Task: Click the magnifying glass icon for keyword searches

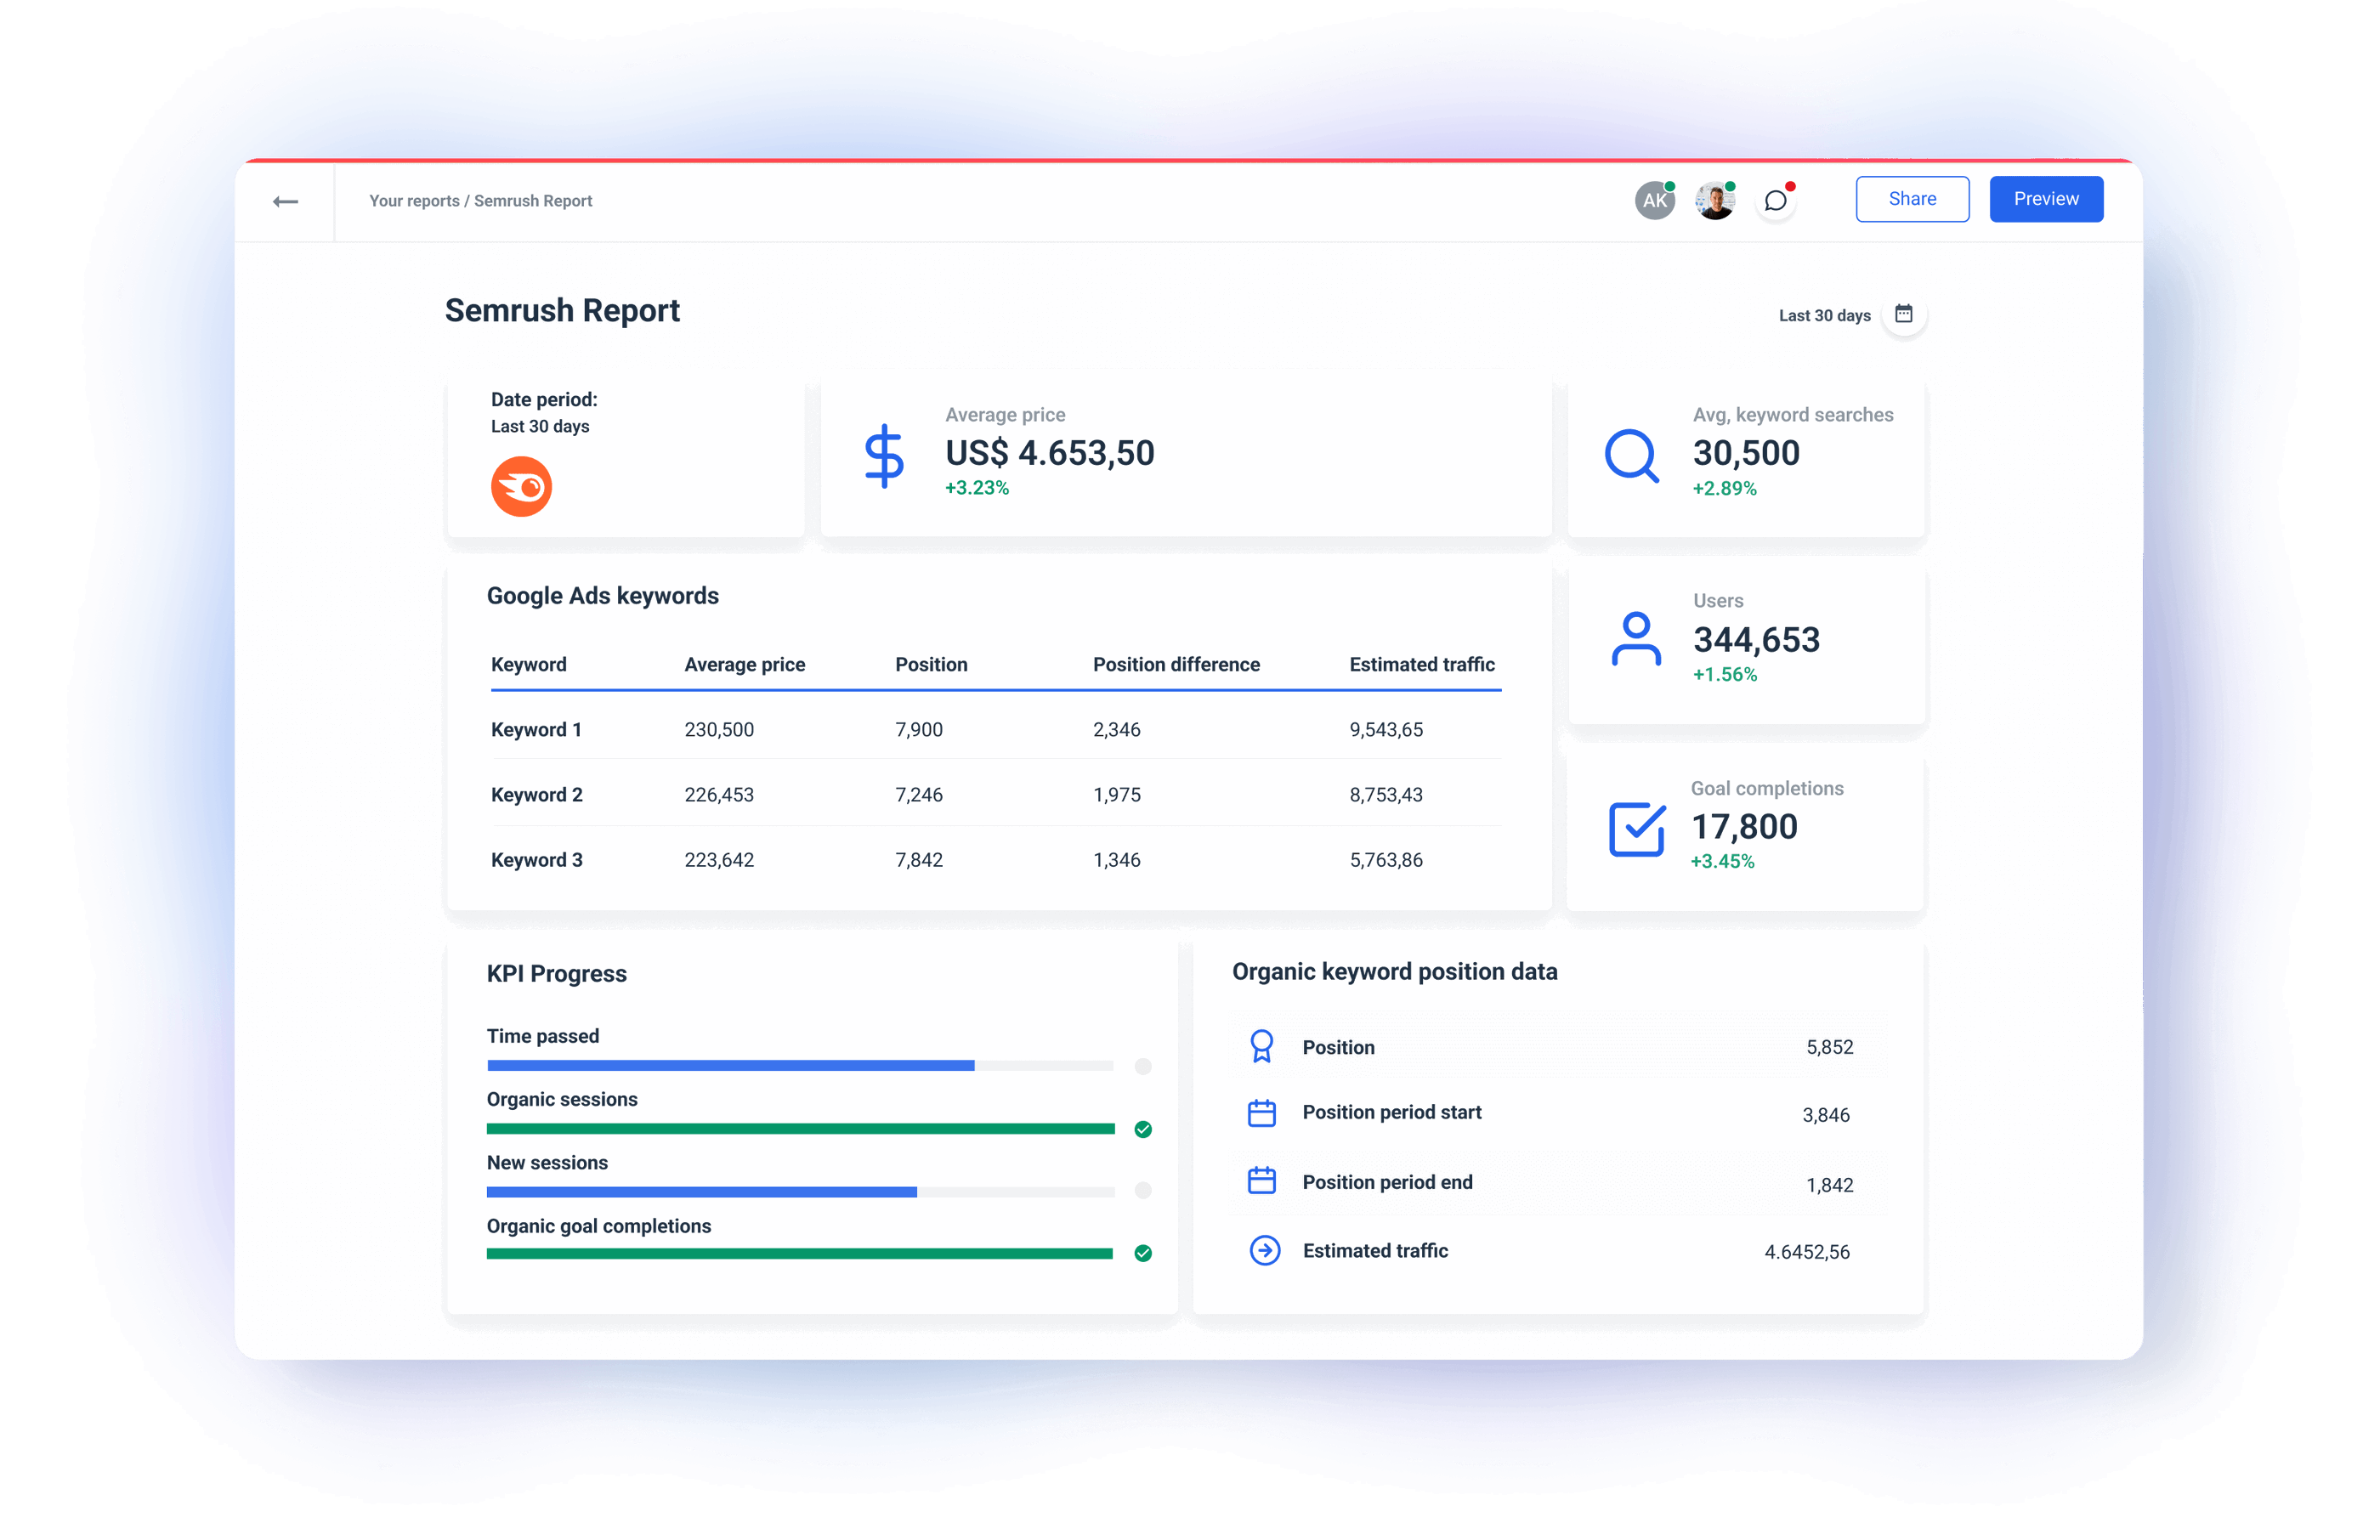Action: [x=1631, y=455]
